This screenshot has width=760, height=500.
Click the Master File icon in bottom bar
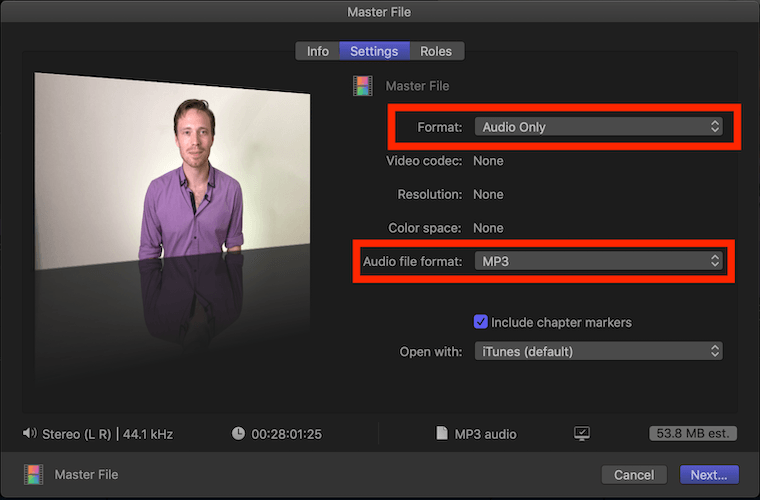33,474
